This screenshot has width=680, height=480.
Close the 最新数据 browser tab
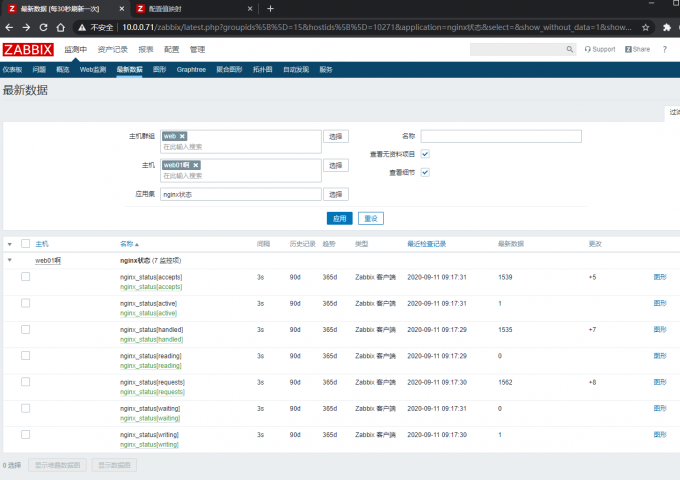click(x=121, y=9)
